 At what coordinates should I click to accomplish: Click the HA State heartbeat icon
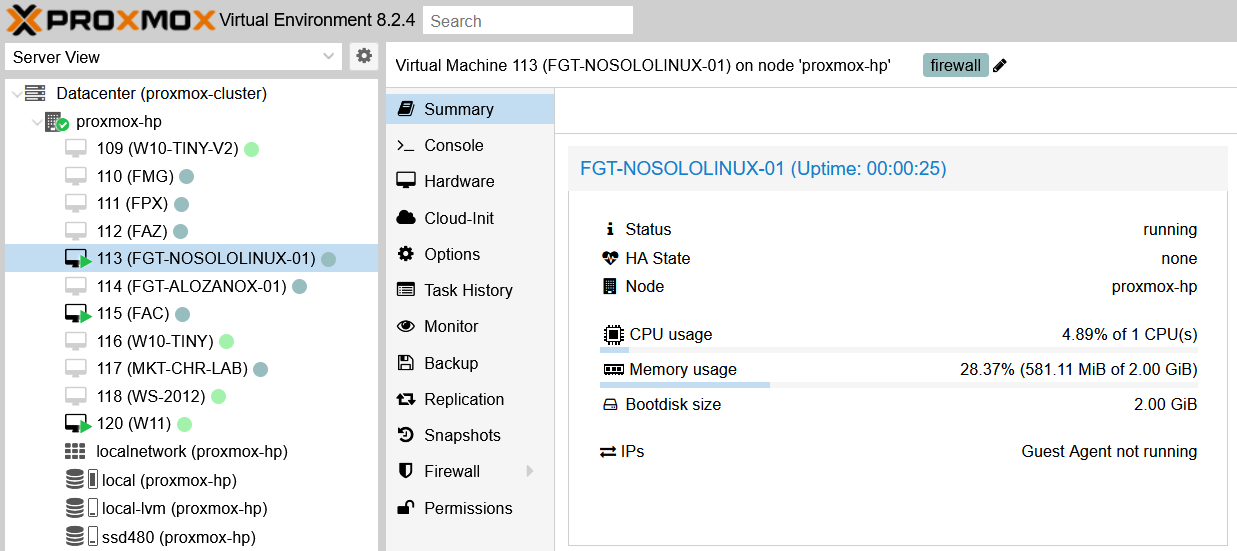pos(610,258)
